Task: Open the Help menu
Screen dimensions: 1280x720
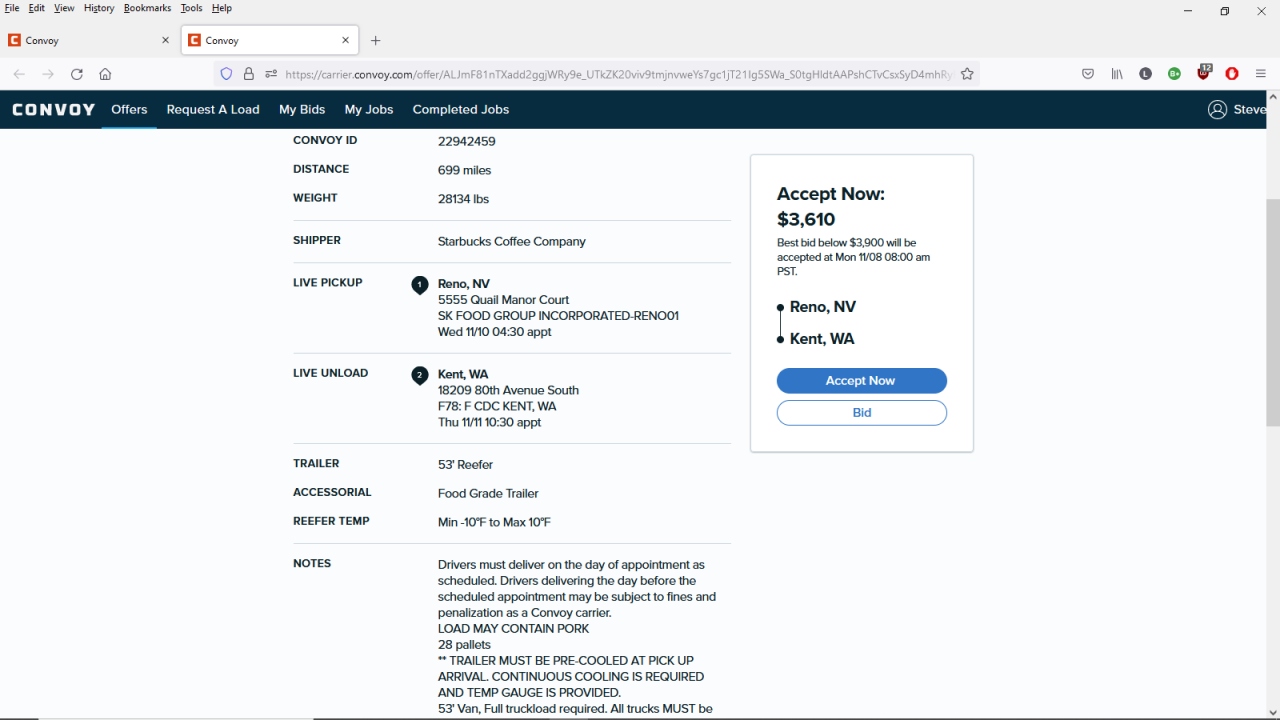Action: pyautogui.click(x=222, y=8)
